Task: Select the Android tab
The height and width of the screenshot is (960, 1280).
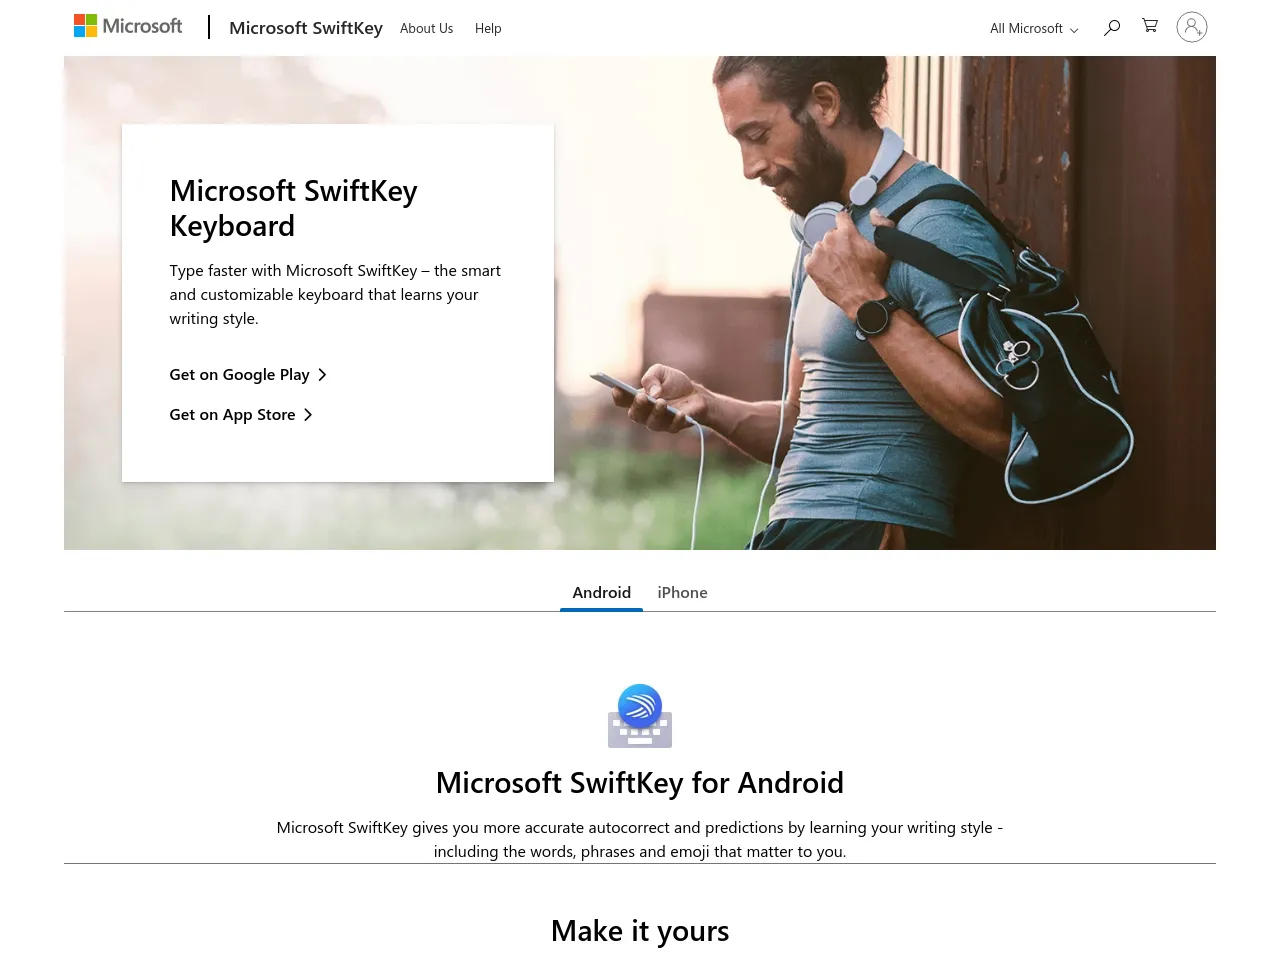Action: click(x=601, y=592)
